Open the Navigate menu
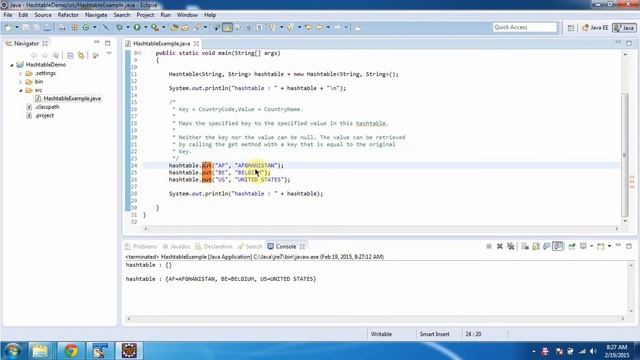This screenshot has height=360, width=640. point(96,15)
